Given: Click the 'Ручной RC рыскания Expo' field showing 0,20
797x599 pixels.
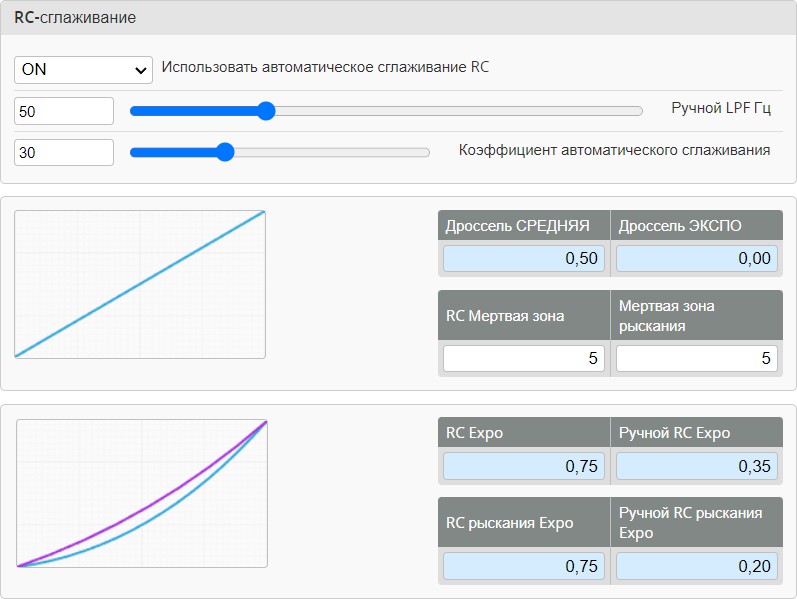Looking at the screenshot, I should click(697, 566).
